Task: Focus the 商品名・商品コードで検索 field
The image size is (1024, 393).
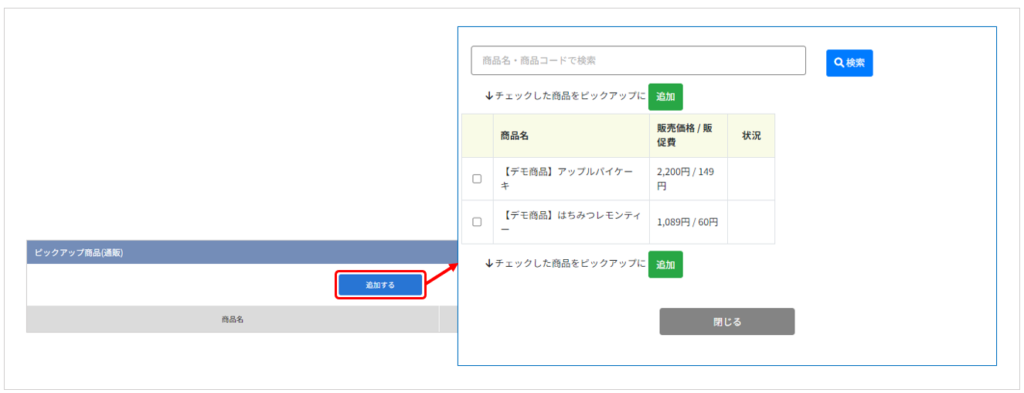Action: pyautogui.click(x=638, y=60)
